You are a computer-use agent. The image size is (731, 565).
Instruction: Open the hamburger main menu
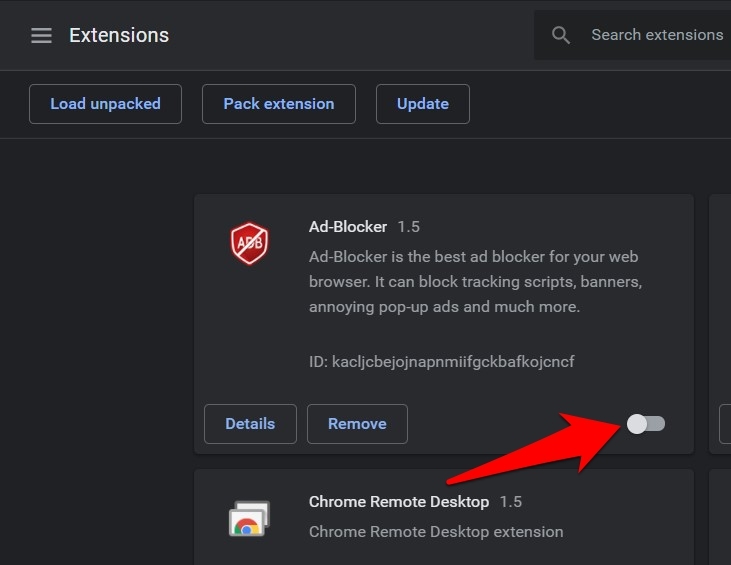41,36
